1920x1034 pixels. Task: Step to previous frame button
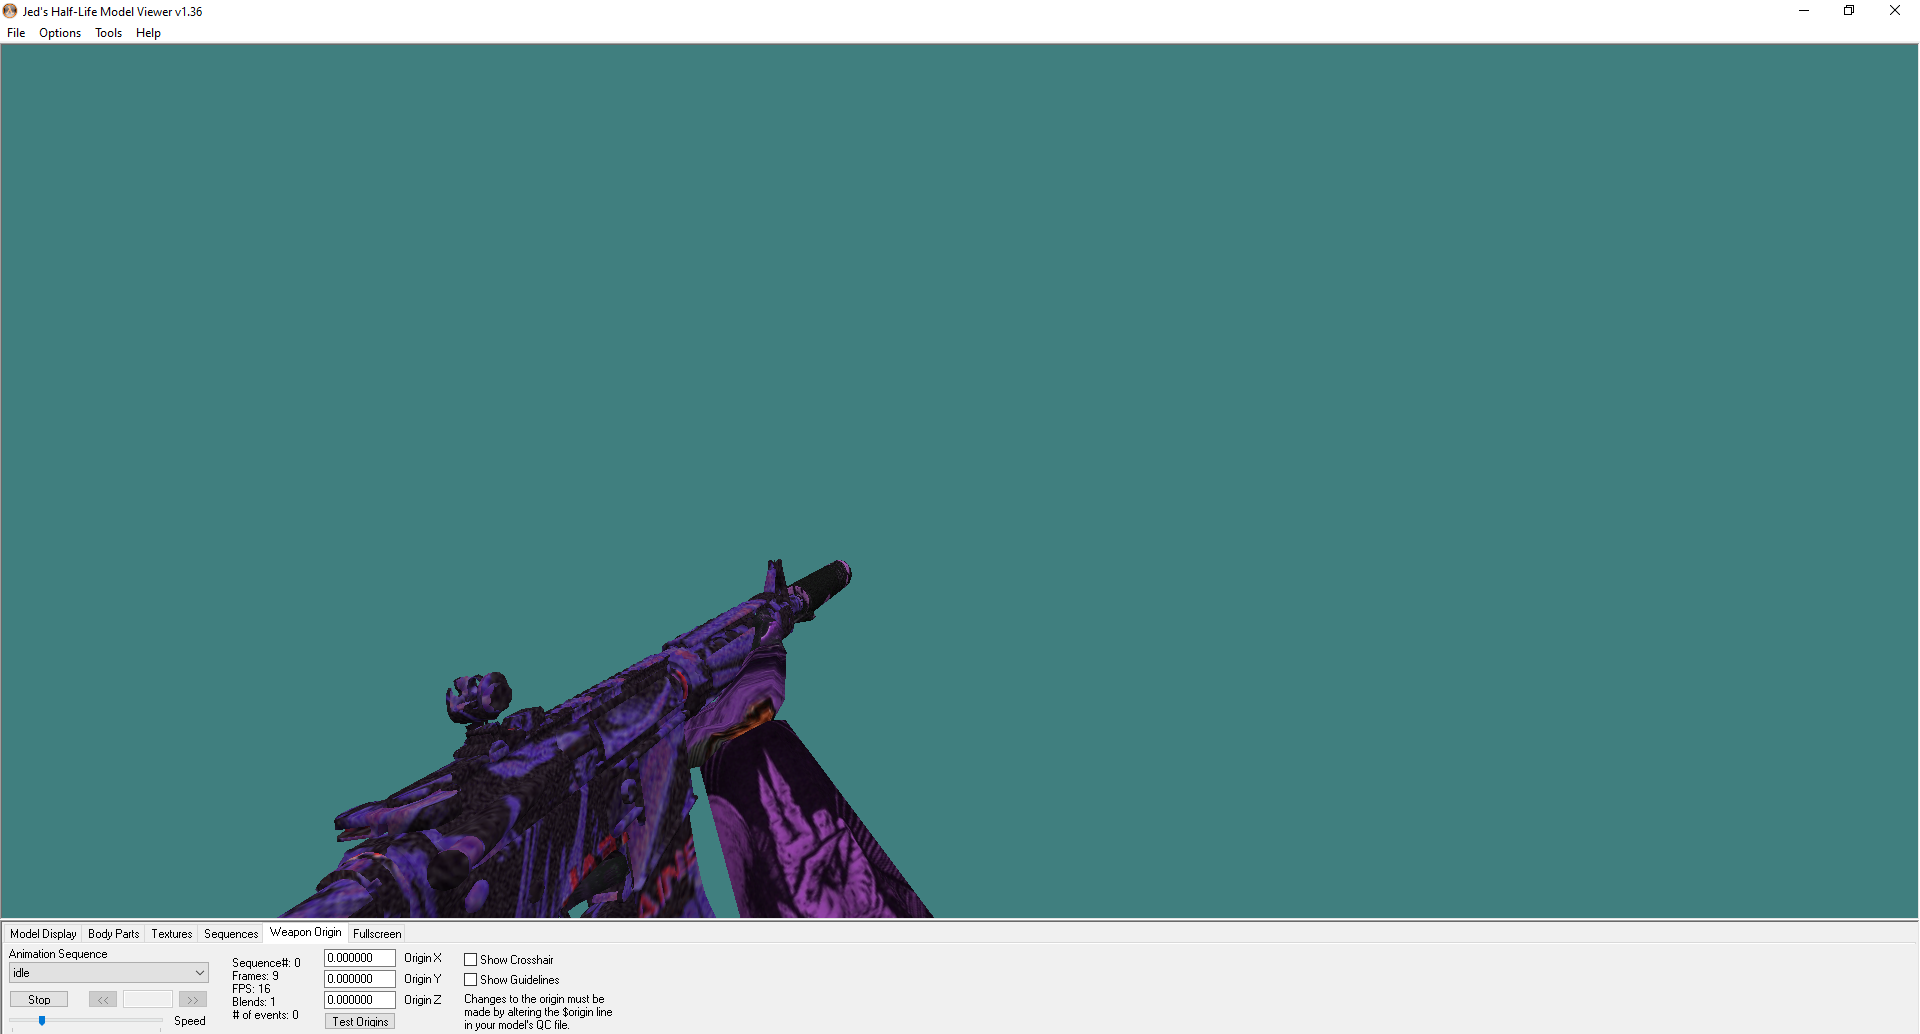[x=103, y=999]
